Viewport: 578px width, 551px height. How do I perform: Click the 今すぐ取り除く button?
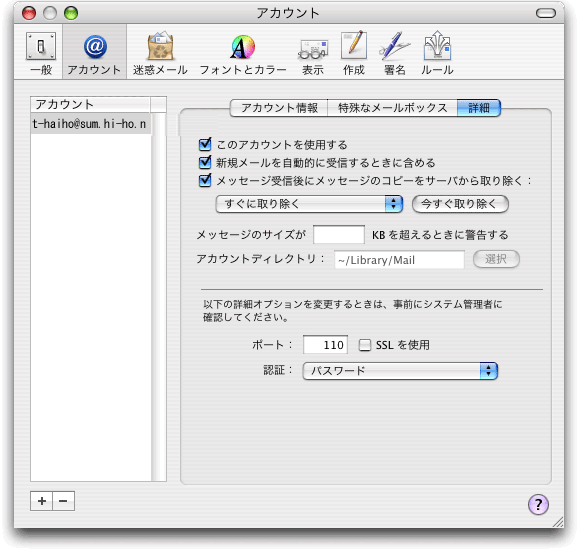tap(460, 204)
